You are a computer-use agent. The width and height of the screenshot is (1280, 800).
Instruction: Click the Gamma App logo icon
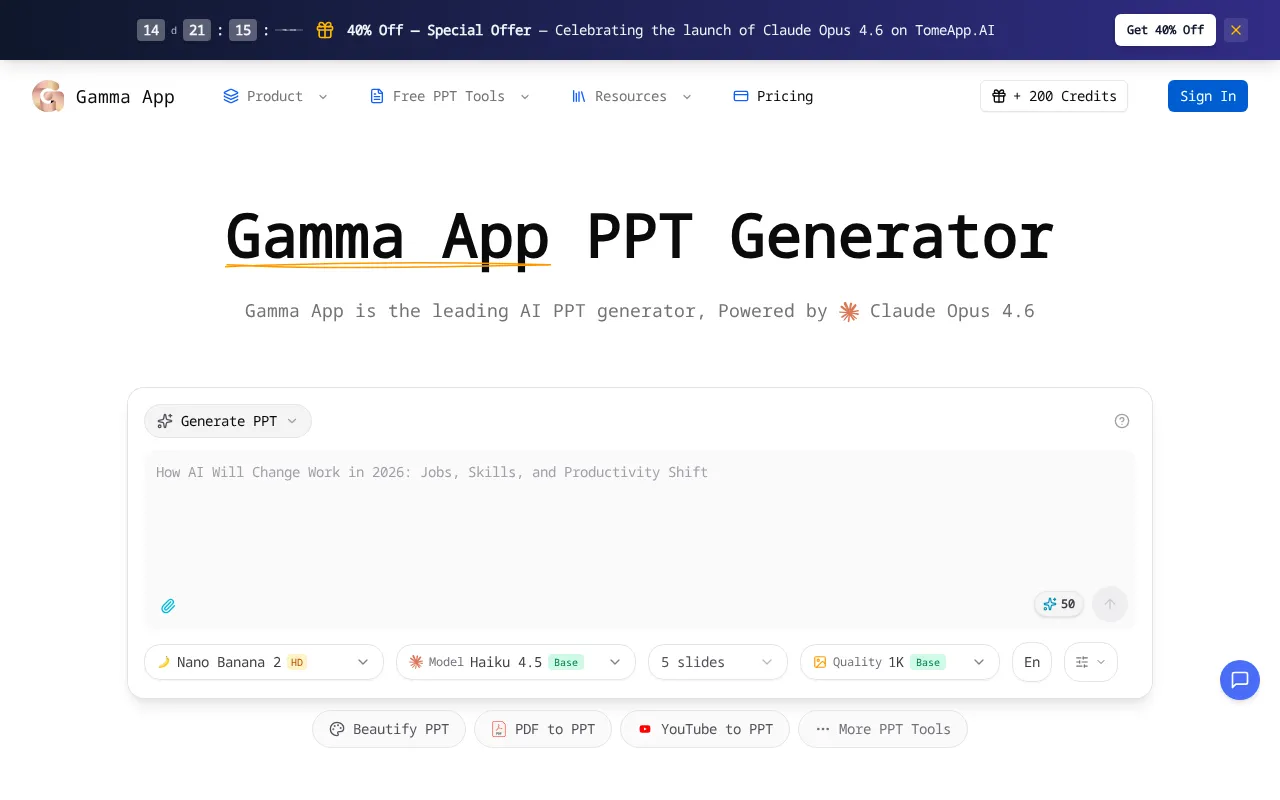(48, 96)
